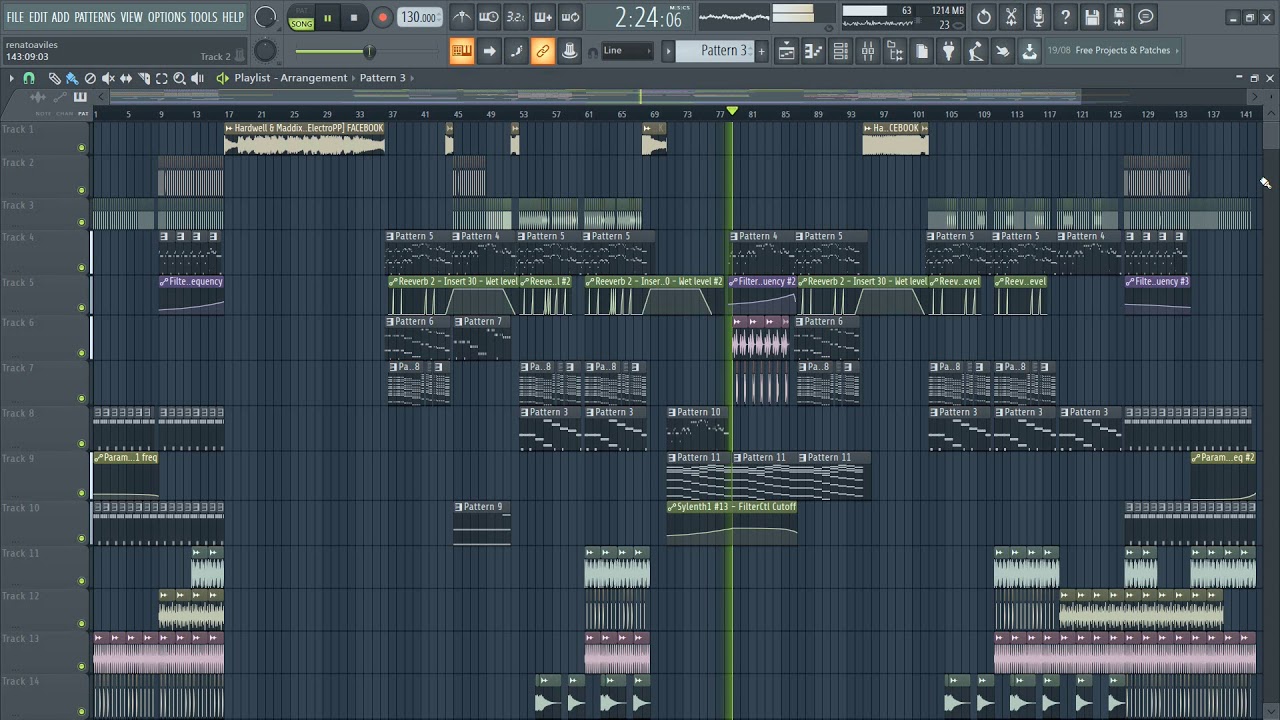1280x720 pixels.
Task: Toggle wait for input before playing
Action: 489,16
